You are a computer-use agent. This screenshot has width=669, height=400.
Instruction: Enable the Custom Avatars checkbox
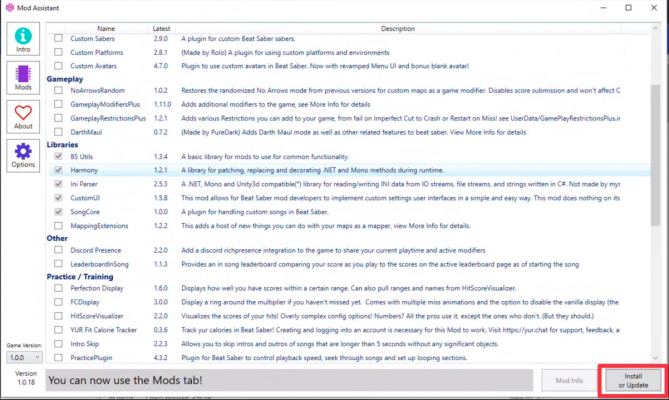tap(58, 66)
